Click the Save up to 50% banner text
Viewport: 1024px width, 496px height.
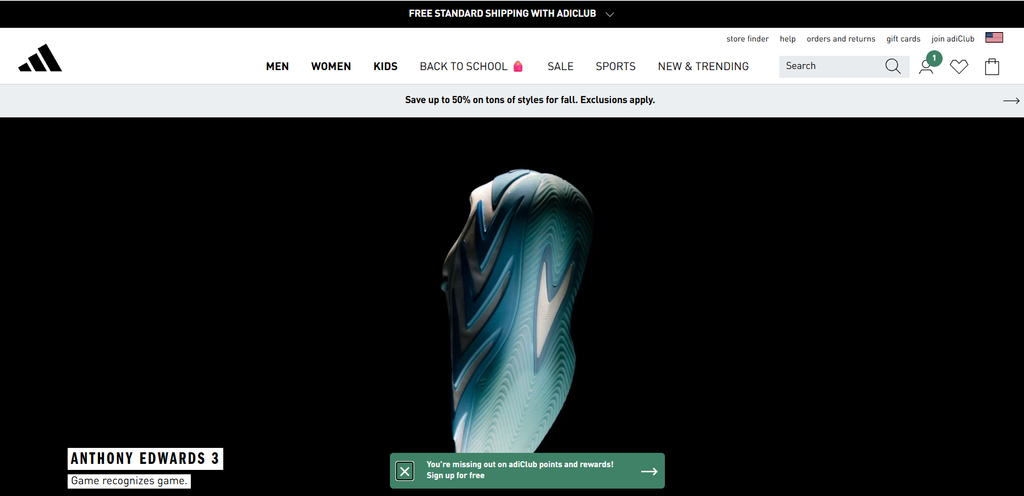(530, 100)
